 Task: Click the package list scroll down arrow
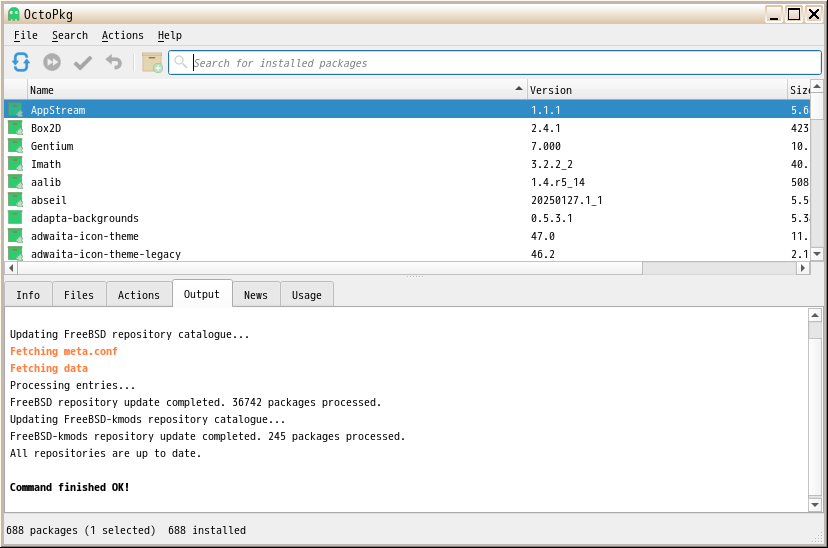pos(817,254)
